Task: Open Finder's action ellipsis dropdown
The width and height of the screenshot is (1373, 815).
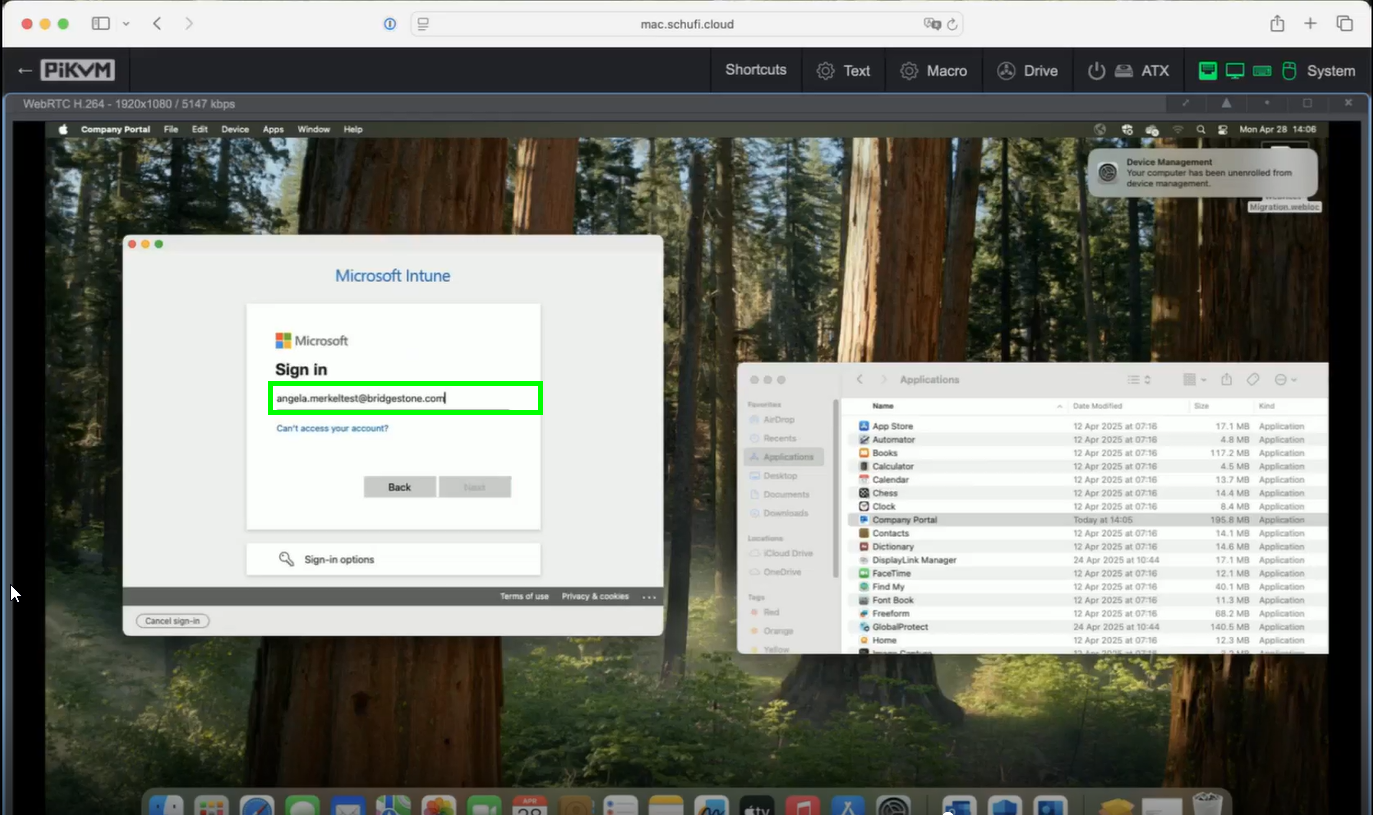Action: pyautogui.click(x=1286, y=380)
